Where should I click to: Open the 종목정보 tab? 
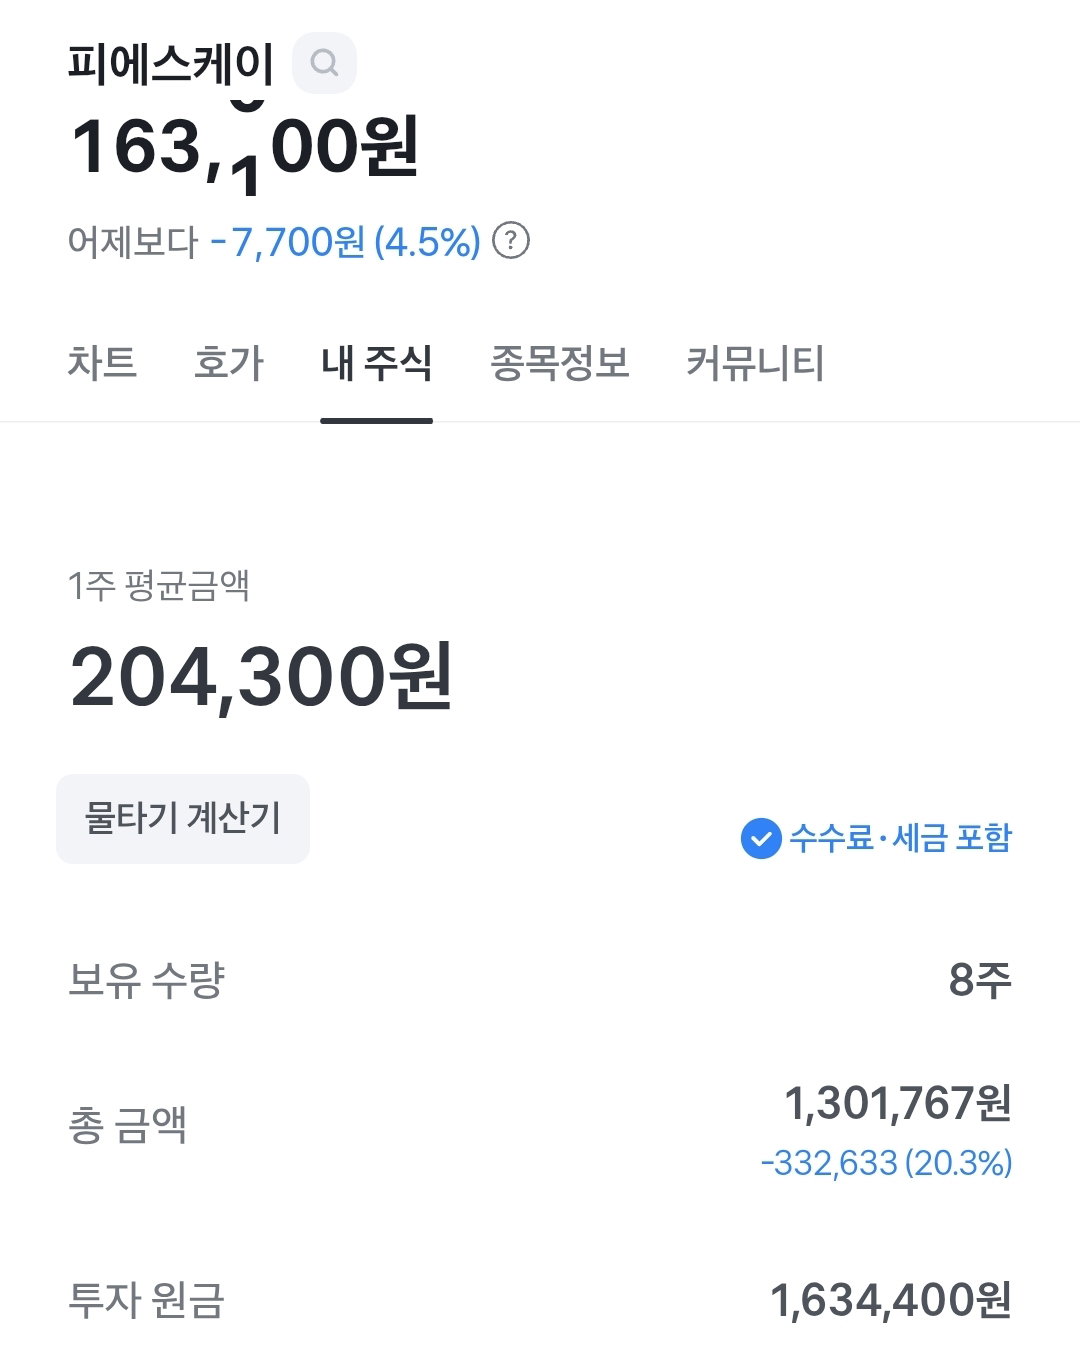pos(560,362)
